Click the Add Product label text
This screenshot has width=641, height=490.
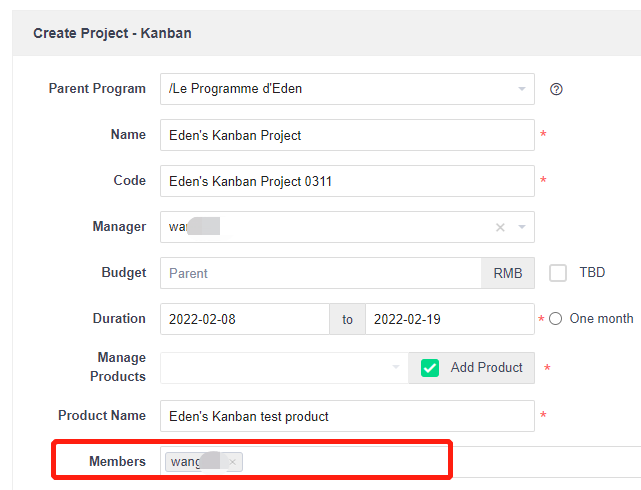point(486,368)
